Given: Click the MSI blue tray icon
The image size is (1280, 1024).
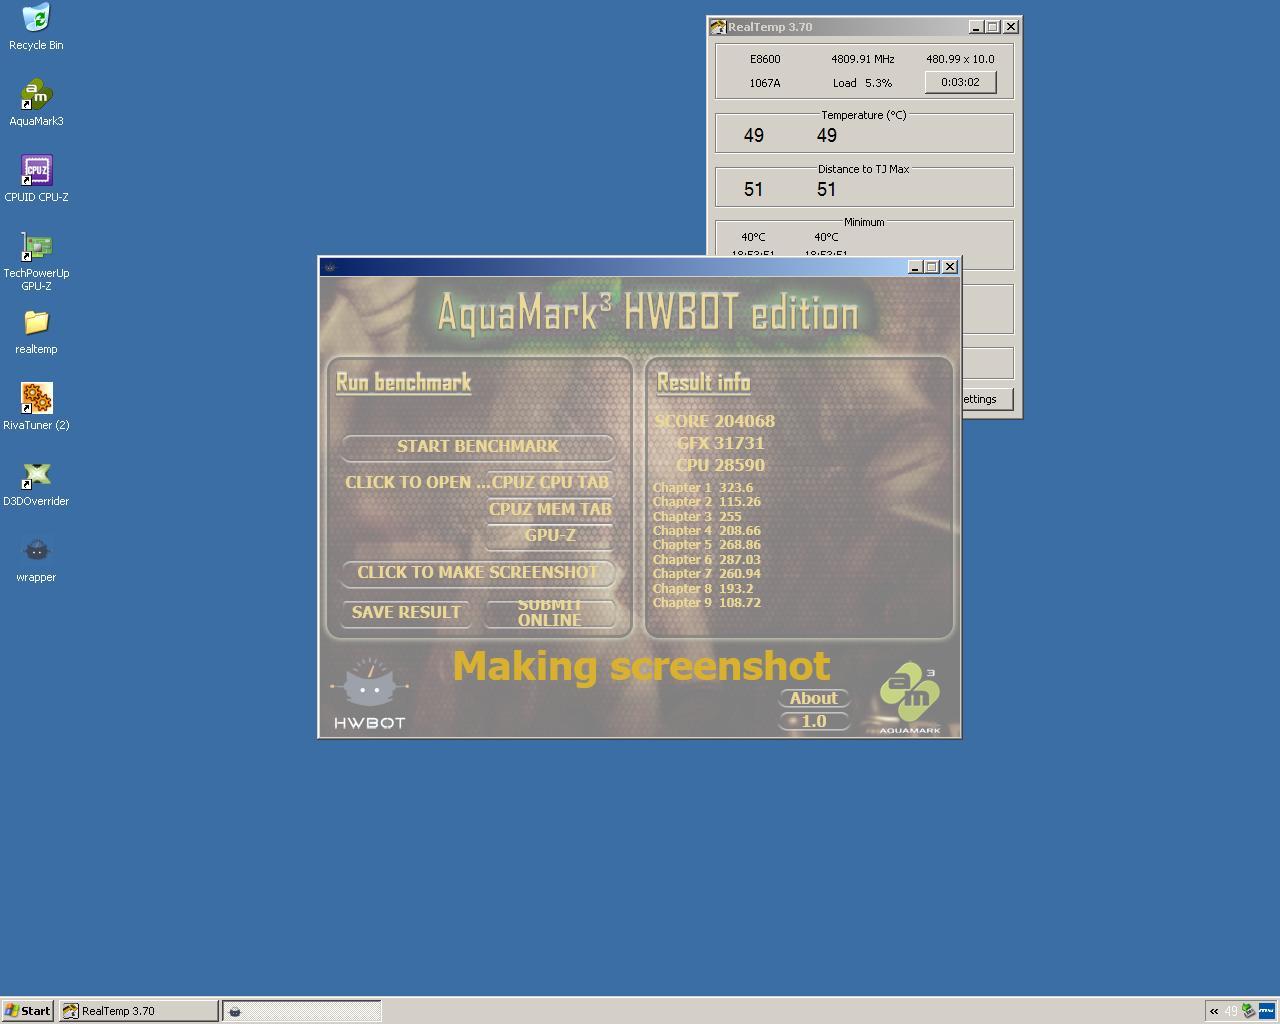Looking at the screenshot, I should [x=1266, y=1011].
